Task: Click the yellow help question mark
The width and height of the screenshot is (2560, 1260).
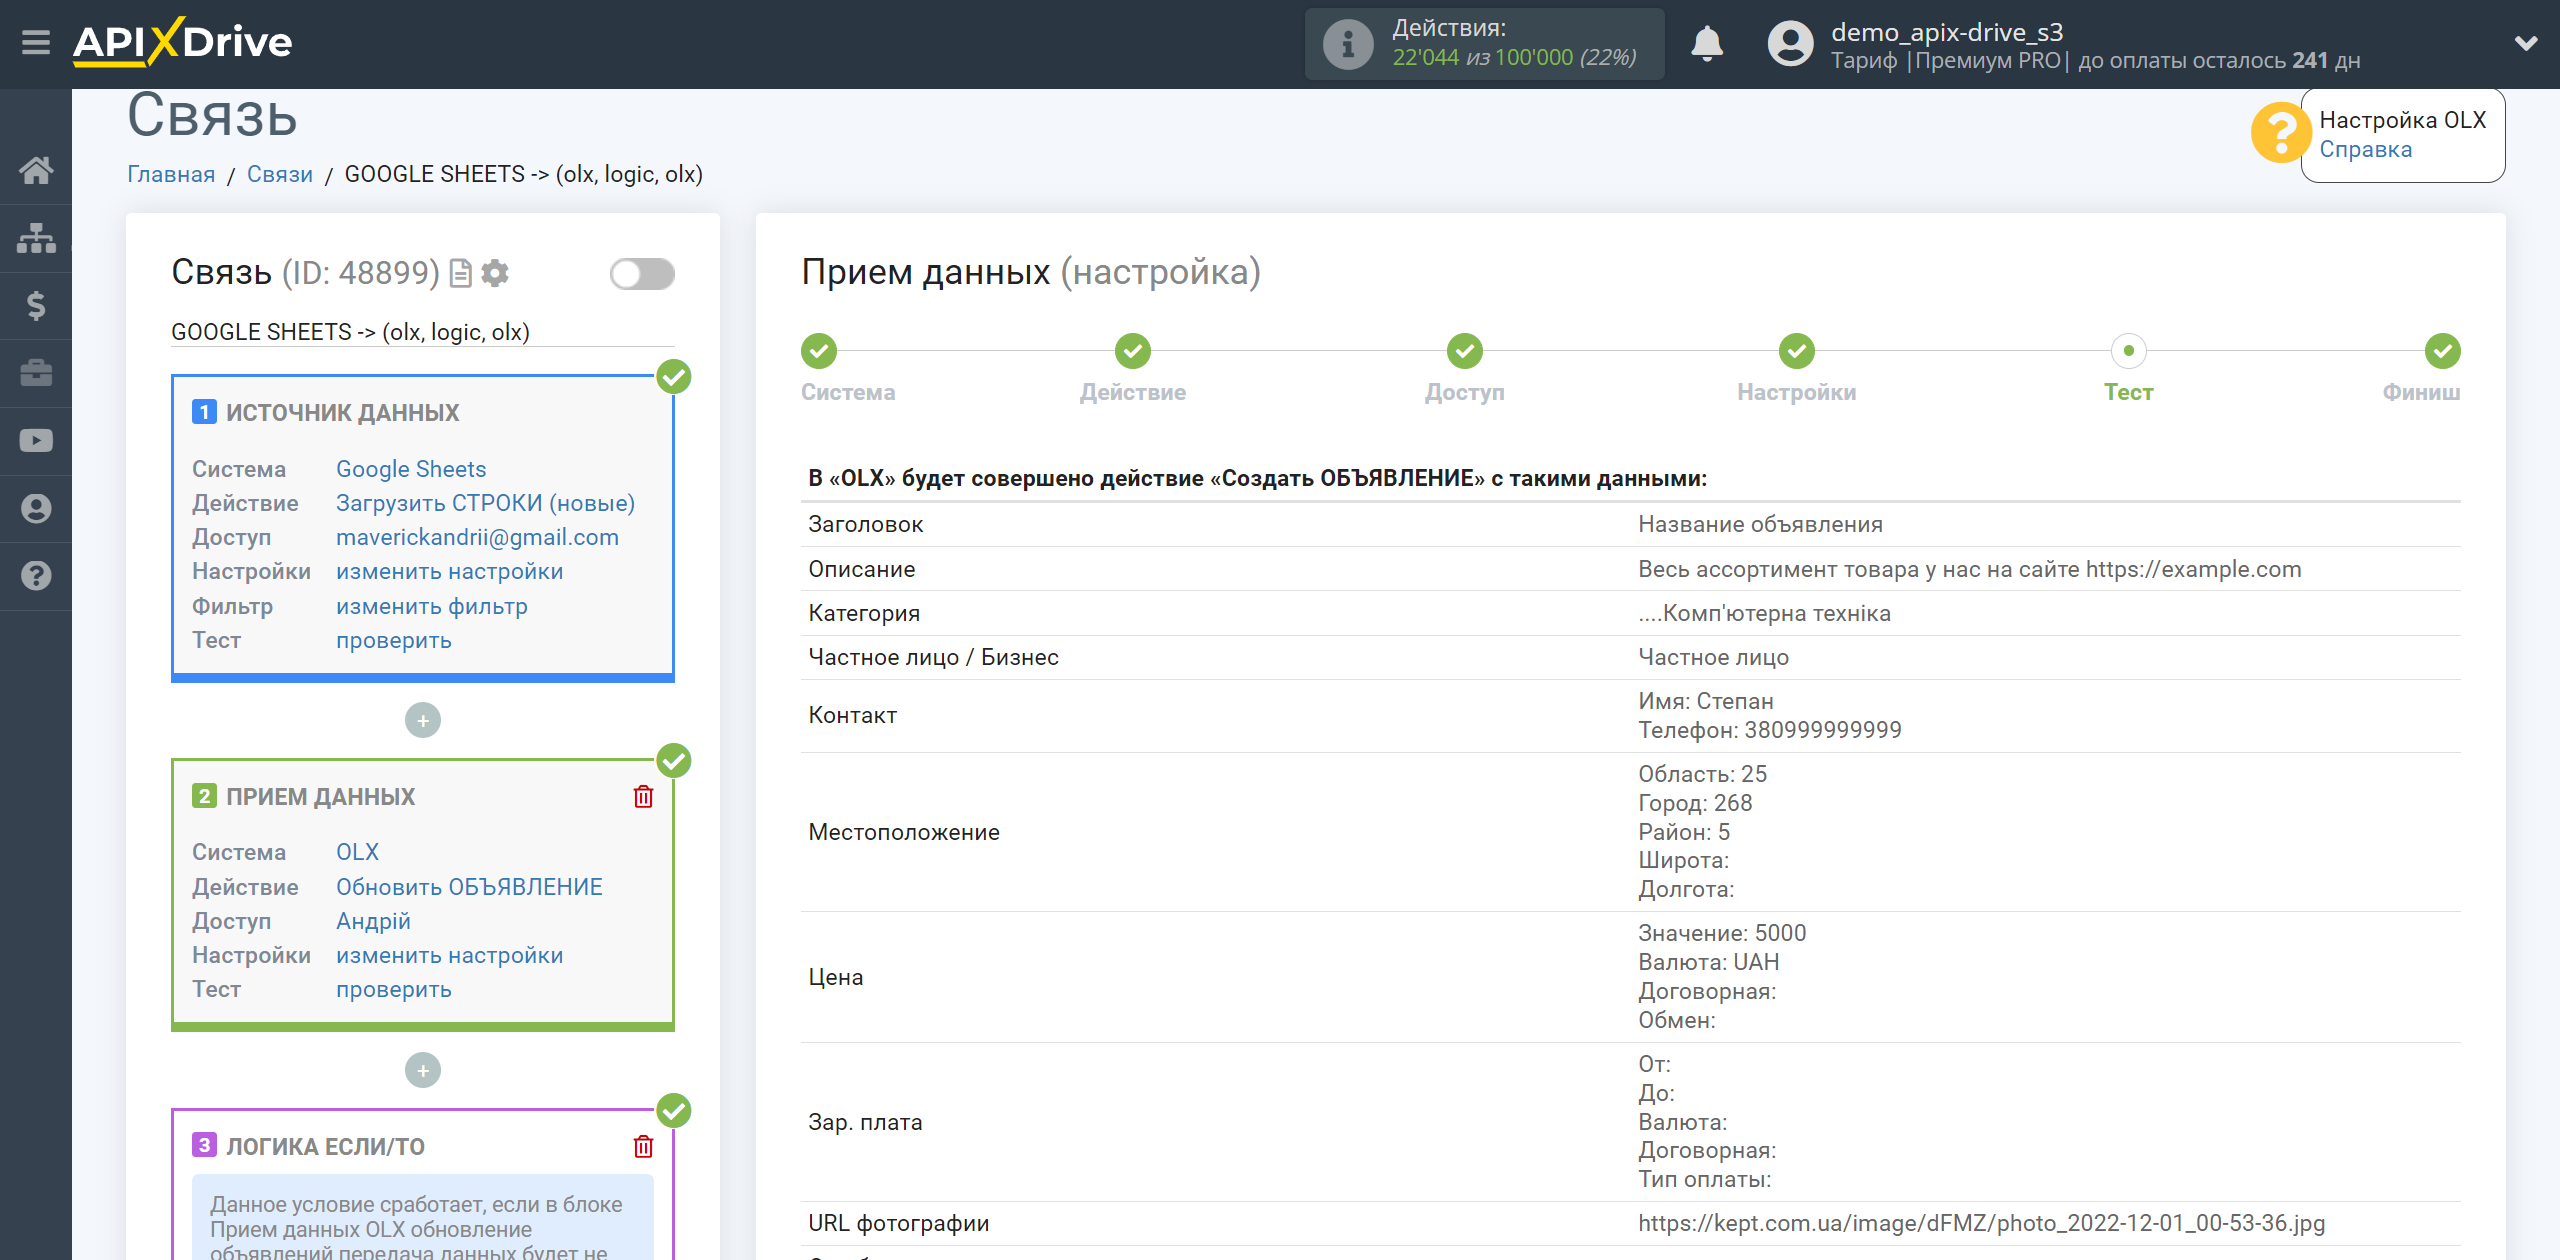Action: click(2280, 132)
